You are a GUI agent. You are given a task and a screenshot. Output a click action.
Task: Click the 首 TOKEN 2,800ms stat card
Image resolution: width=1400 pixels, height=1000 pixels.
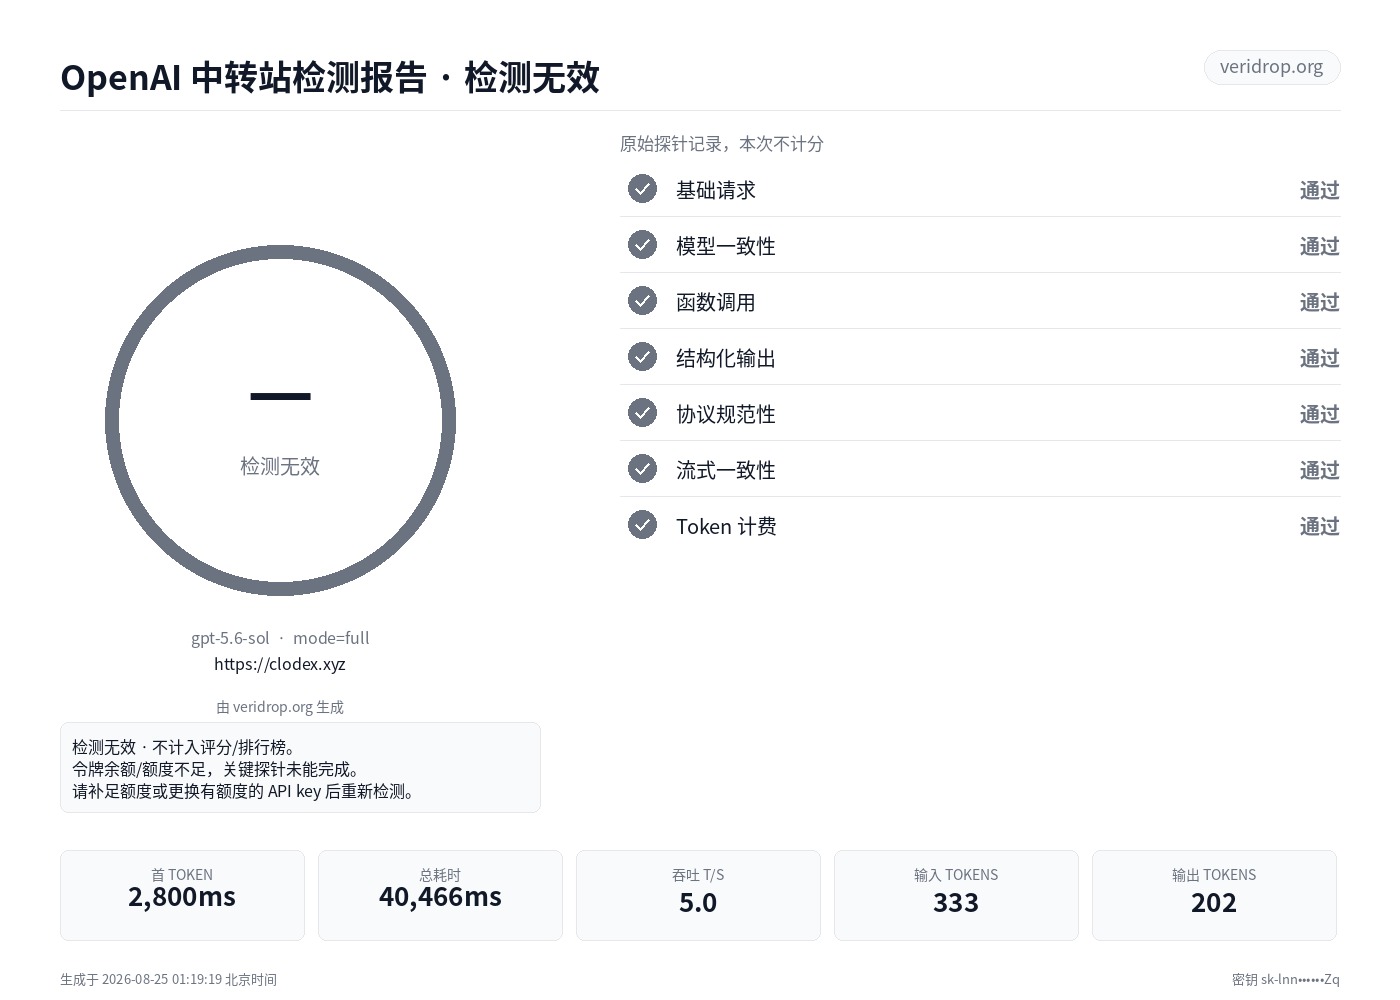(x=182, y=895)
